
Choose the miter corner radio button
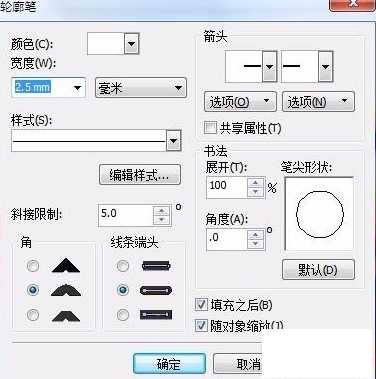33,266
